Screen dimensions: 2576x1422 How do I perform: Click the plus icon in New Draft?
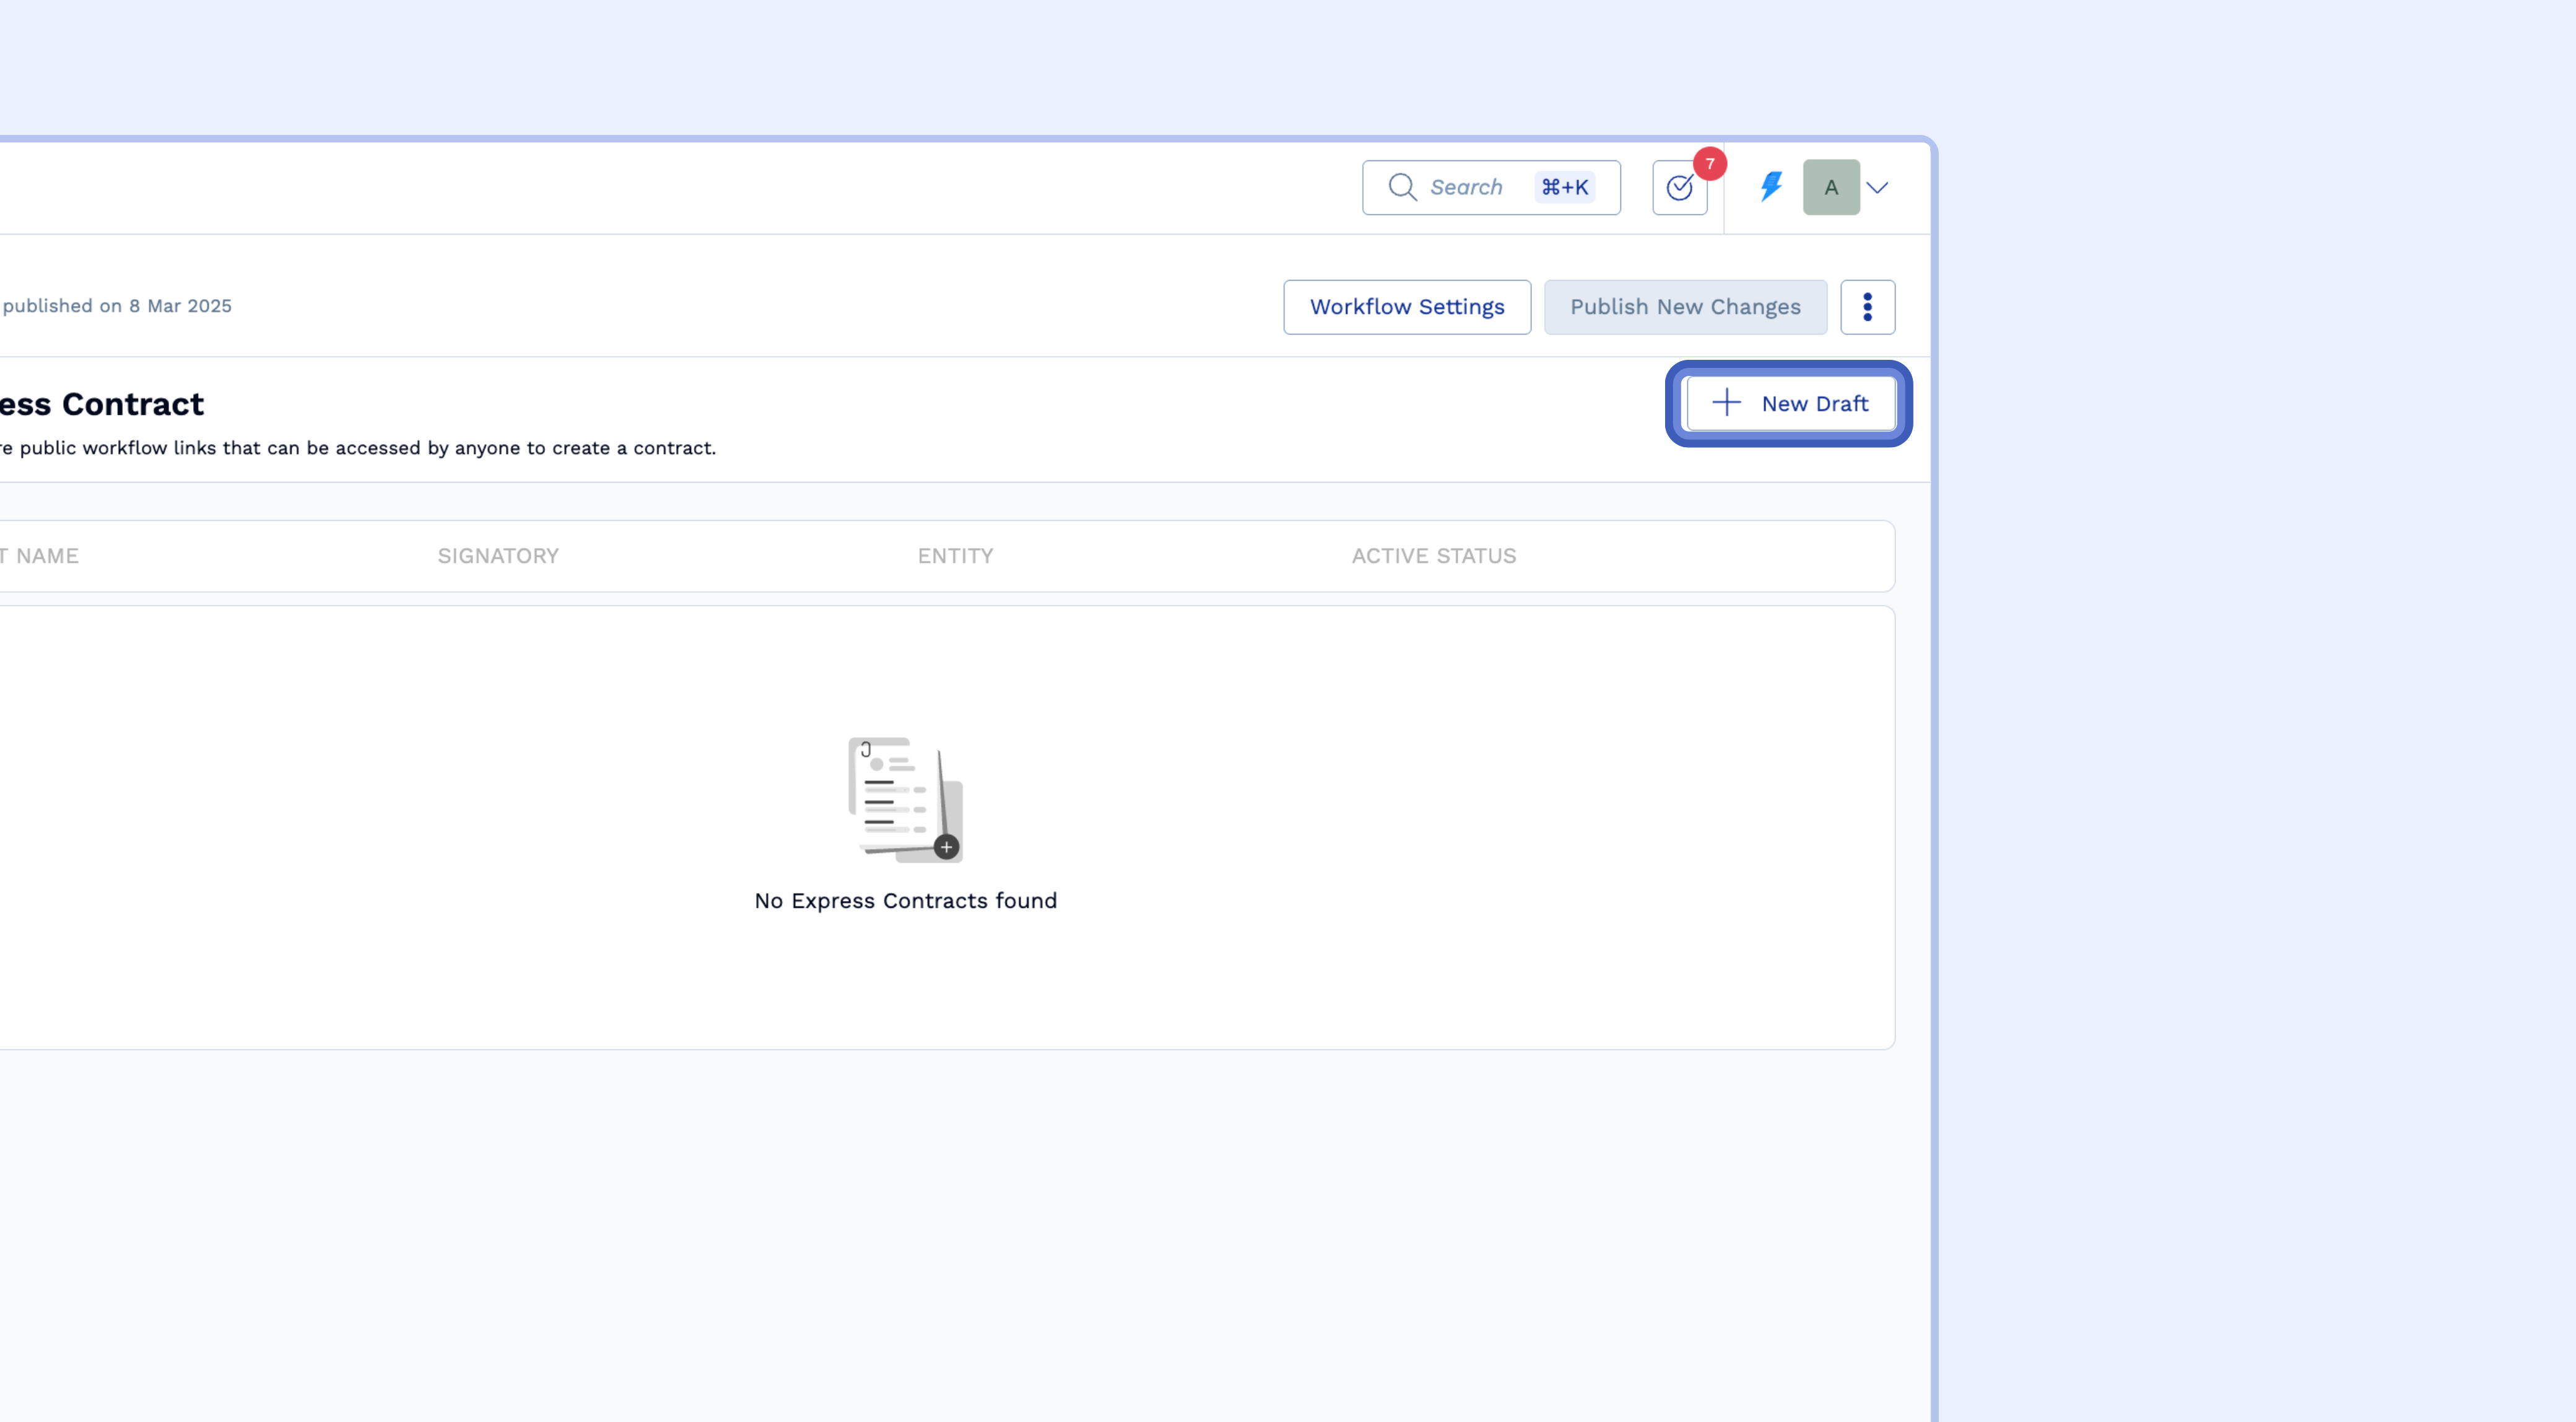[1727, 403]
